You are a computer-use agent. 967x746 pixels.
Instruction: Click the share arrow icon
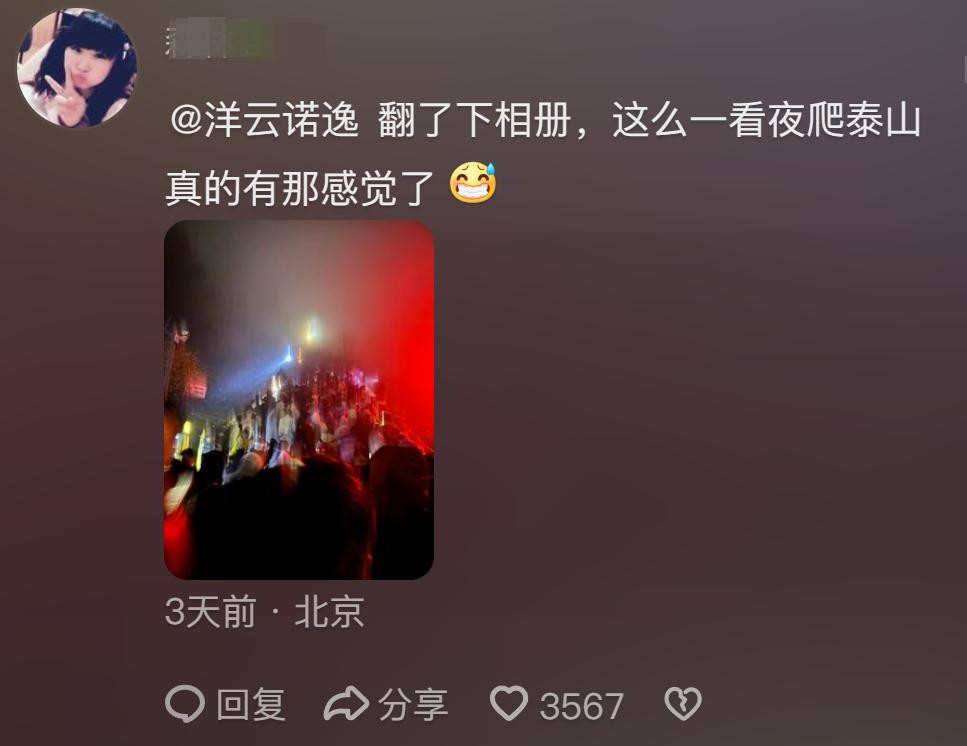[x=346, y=703]
